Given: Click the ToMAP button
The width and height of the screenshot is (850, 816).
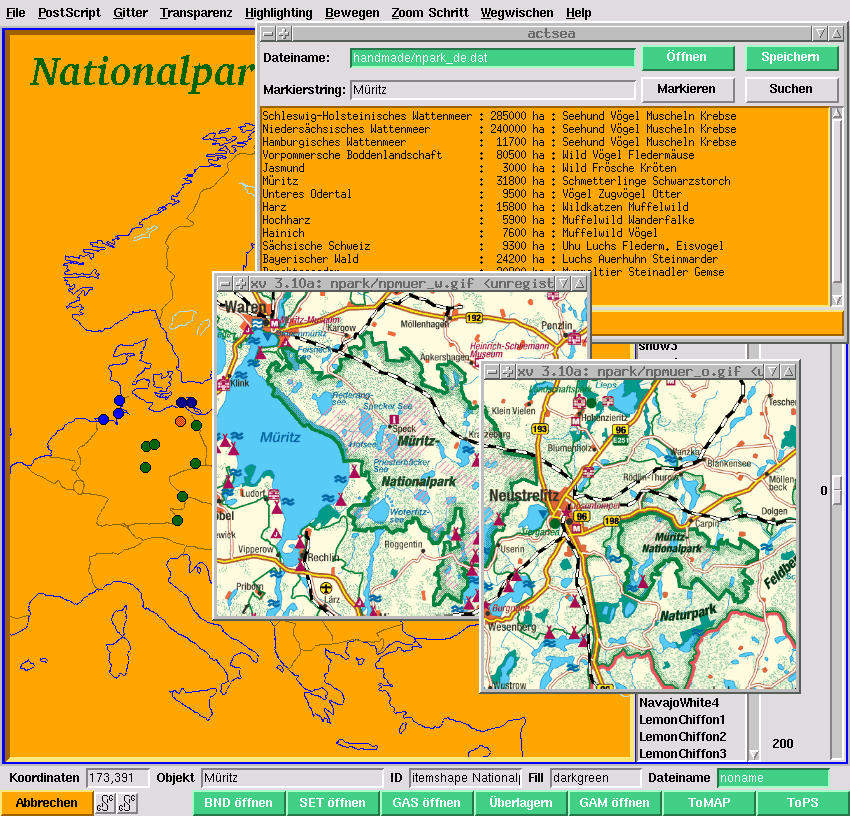Looking at the screenshot, I should [x=709, y=802].
